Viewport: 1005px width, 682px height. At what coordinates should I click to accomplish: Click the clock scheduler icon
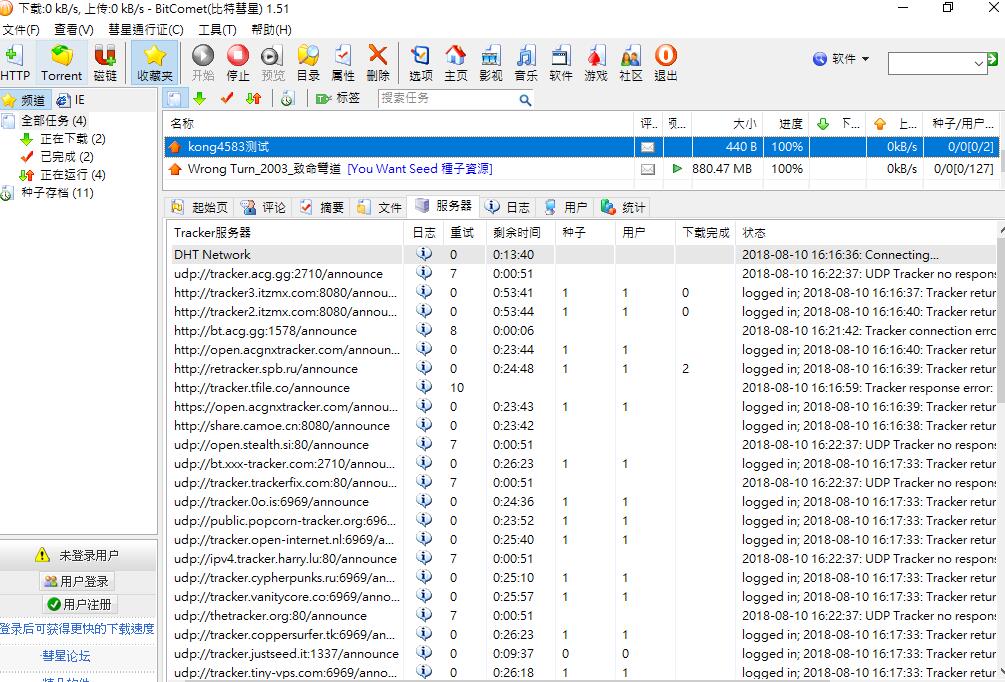[x=287, y=99]
